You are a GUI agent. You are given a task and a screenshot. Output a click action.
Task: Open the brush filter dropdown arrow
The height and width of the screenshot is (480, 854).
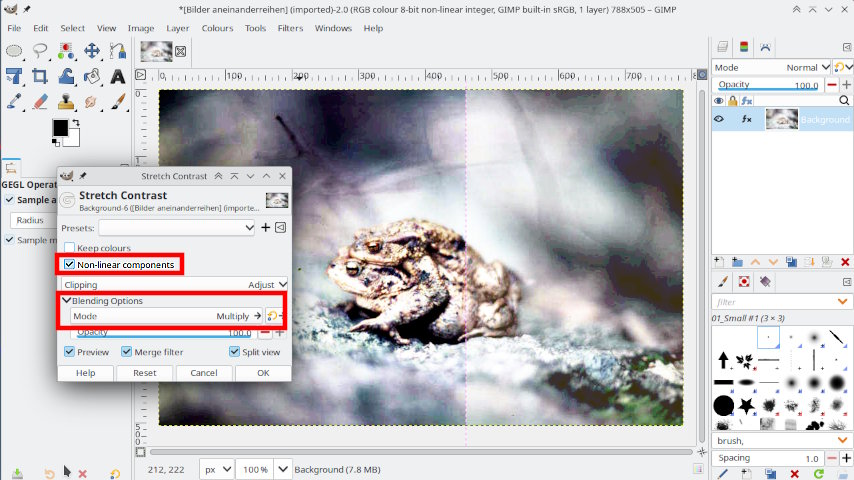[843, 302]
